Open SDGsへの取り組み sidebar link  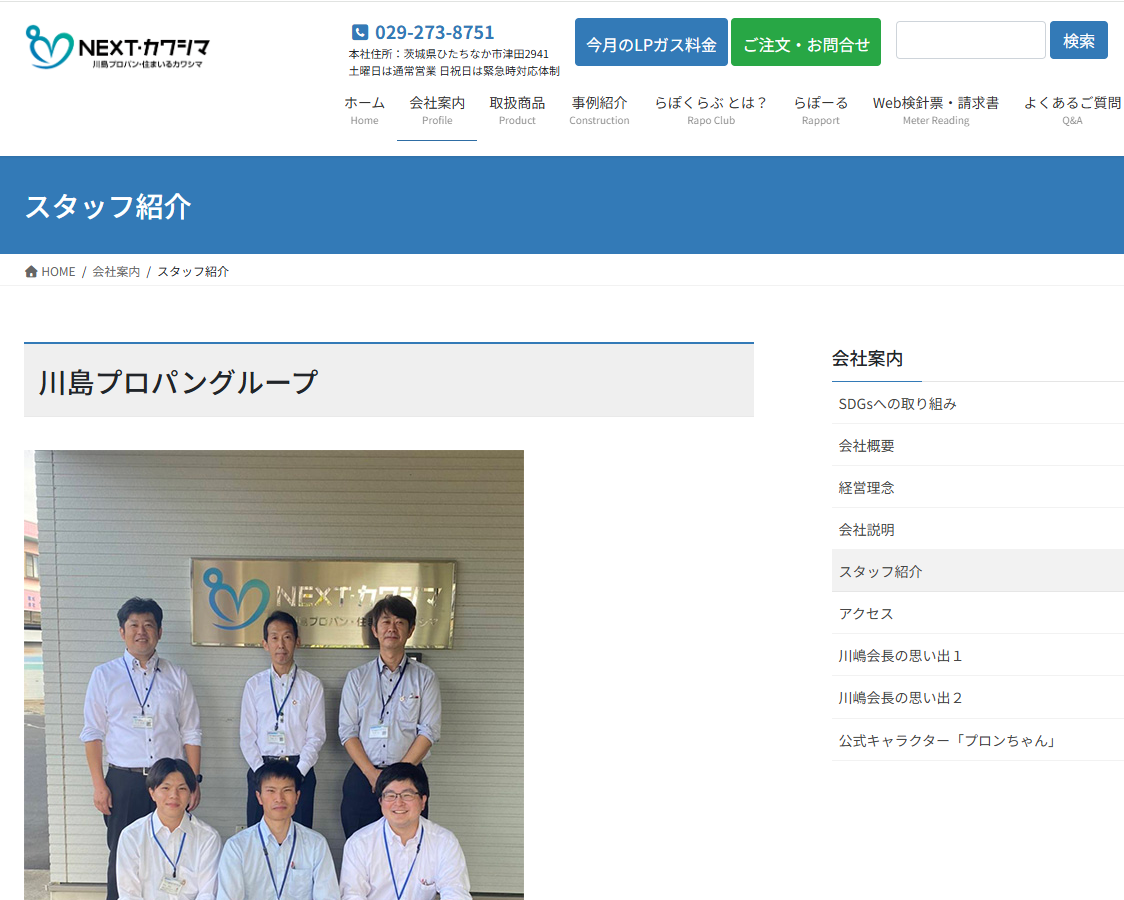tap(897, 404)
